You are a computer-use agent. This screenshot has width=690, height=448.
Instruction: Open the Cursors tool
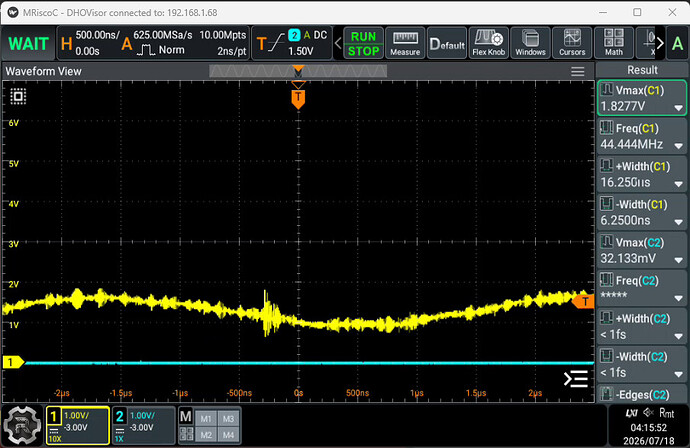point(572,43)
